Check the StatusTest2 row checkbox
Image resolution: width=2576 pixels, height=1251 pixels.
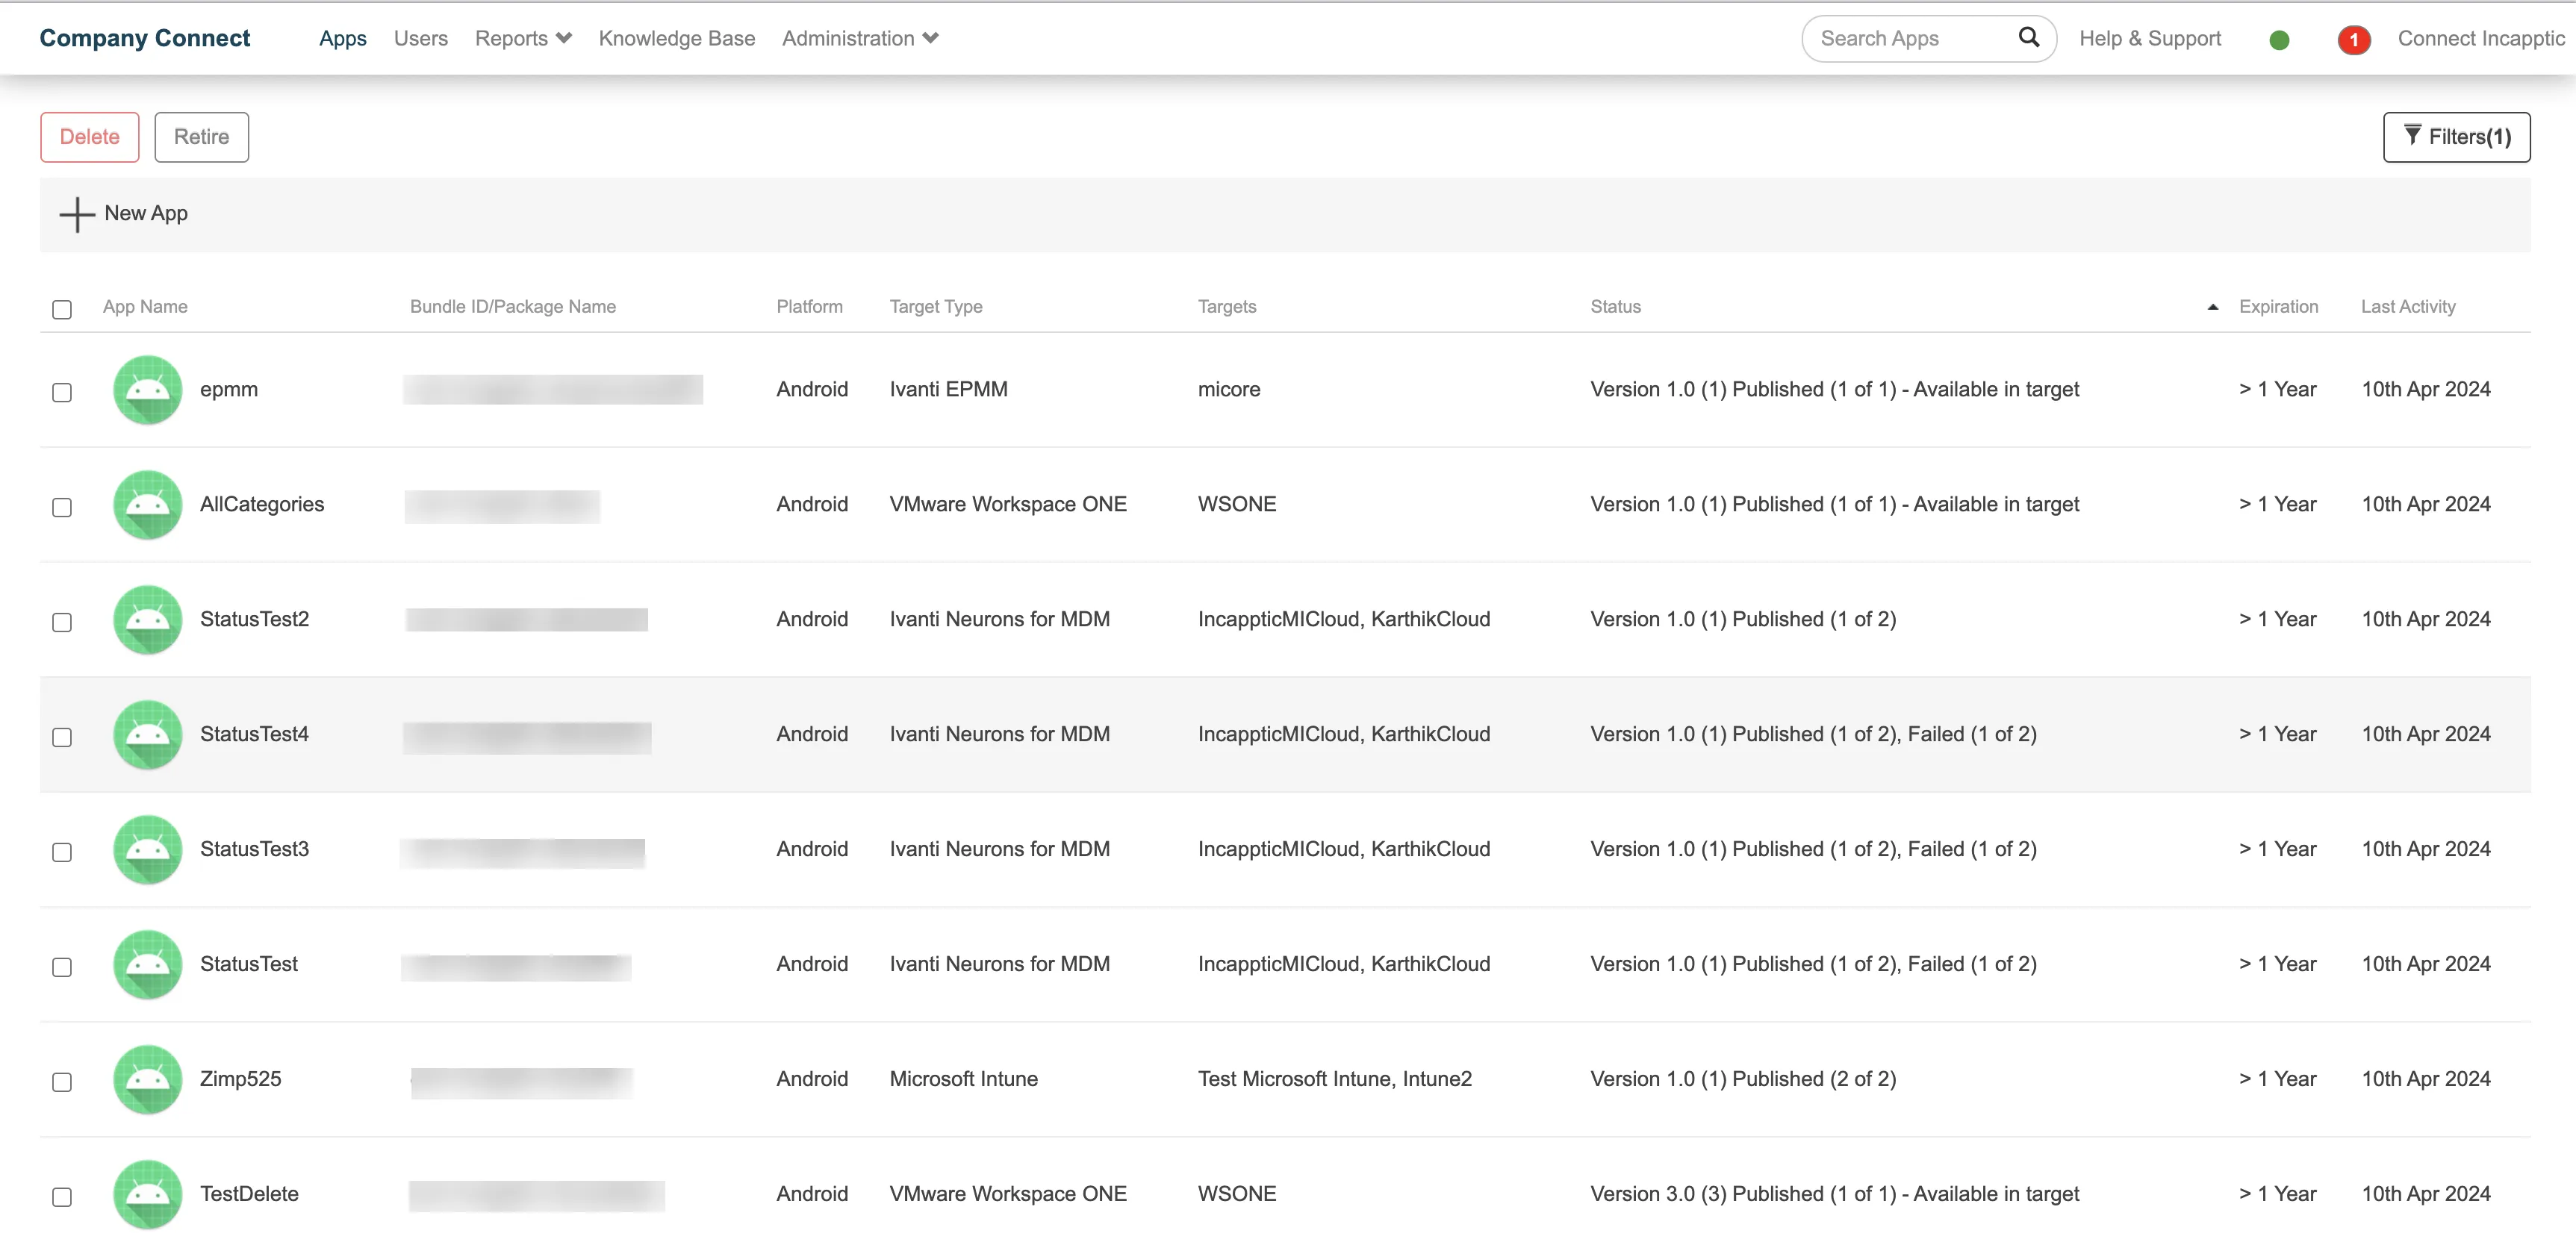coord(62,622)
